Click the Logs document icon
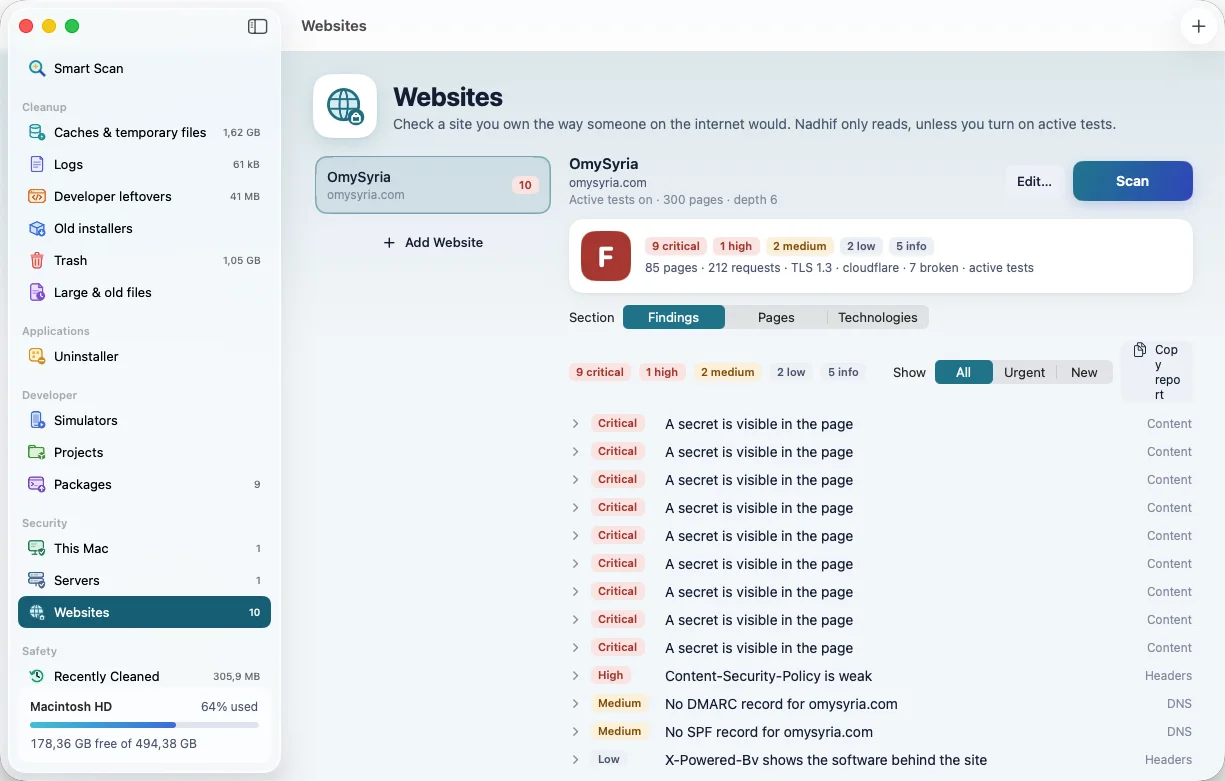The width and height of the screenshot is (1225, 781). coord(37,164)
